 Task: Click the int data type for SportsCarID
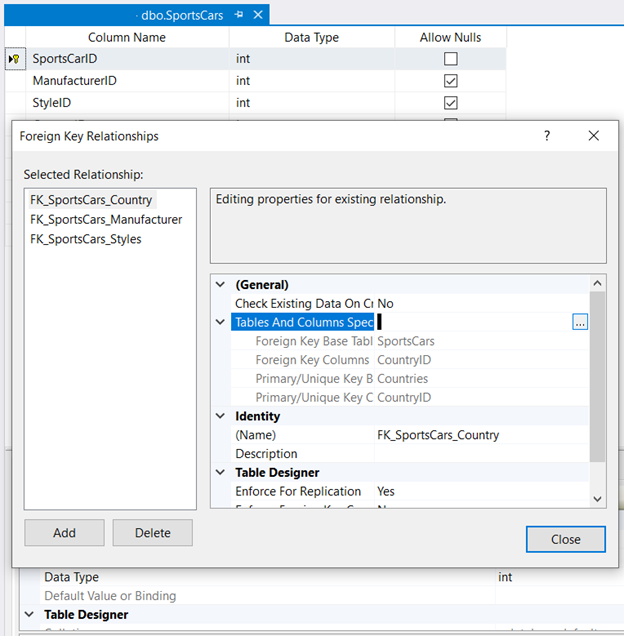(x=311, y=59)
